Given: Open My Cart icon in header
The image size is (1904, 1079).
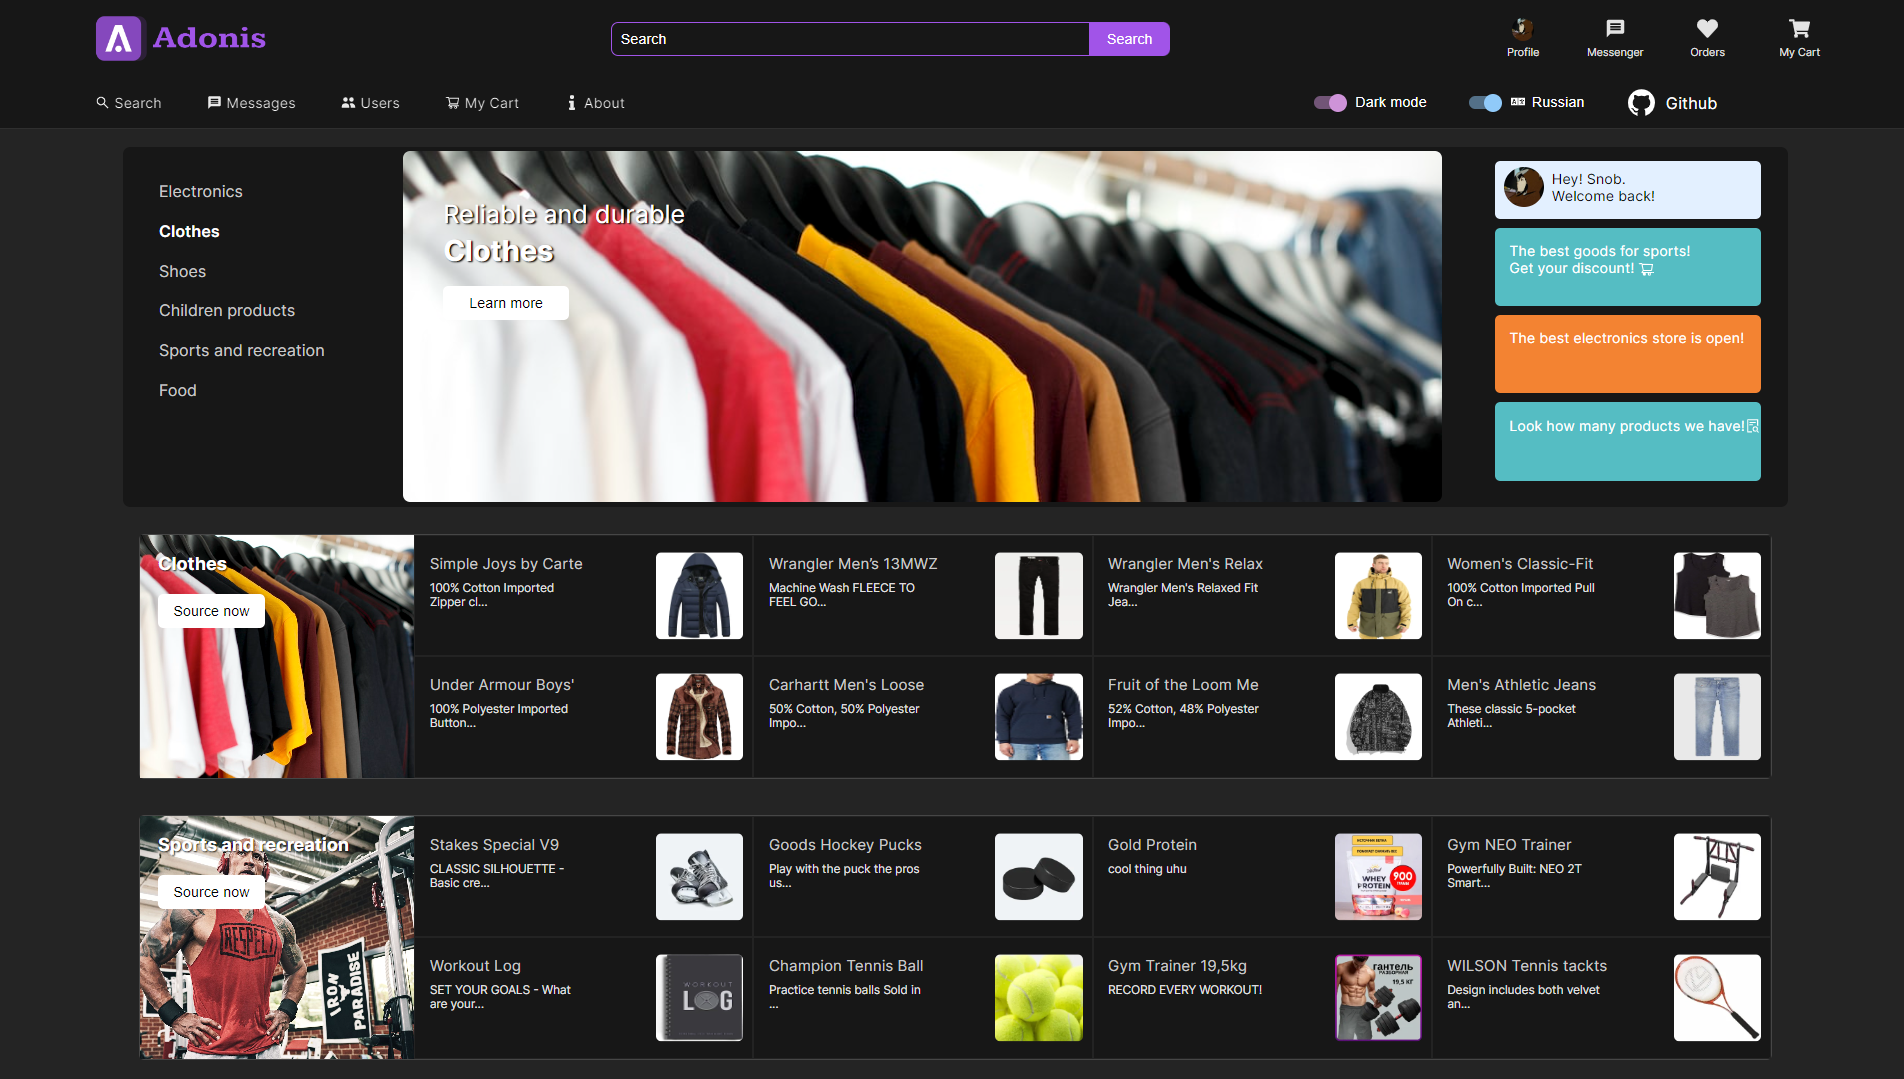Looking at the screenshot, I should tap(1799, 28).
